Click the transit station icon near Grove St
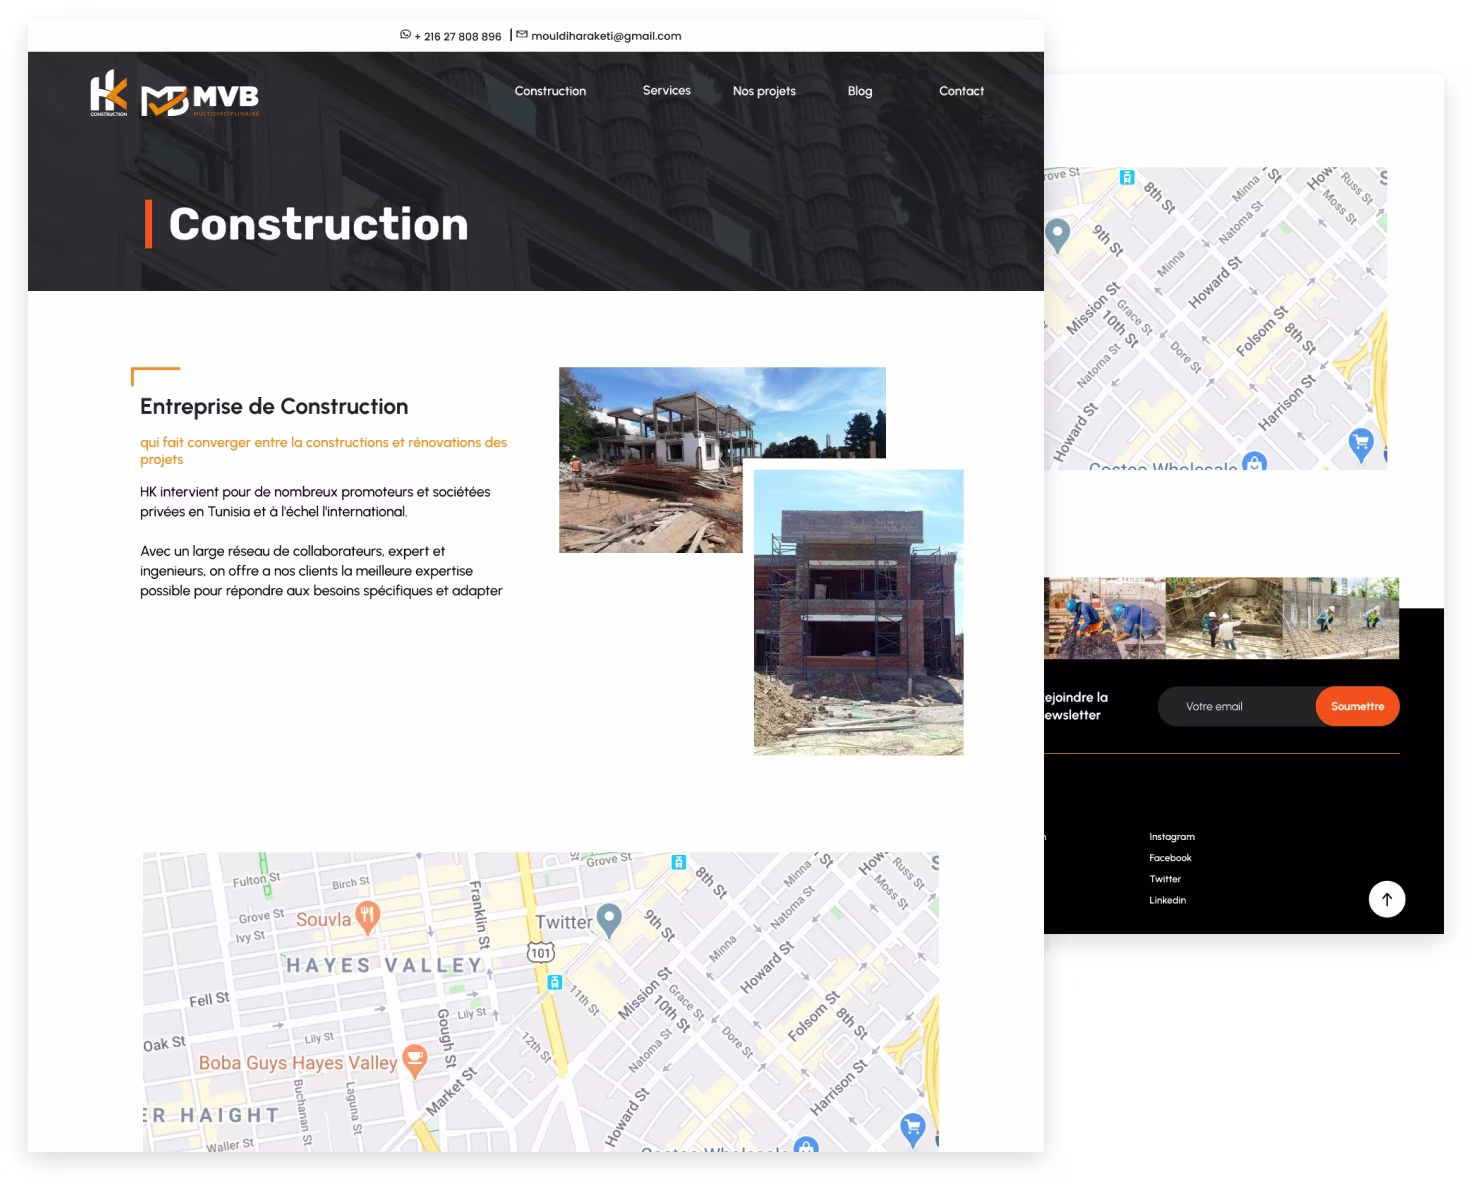This screenshot has height=1188, width=1472. coord(678,862)
